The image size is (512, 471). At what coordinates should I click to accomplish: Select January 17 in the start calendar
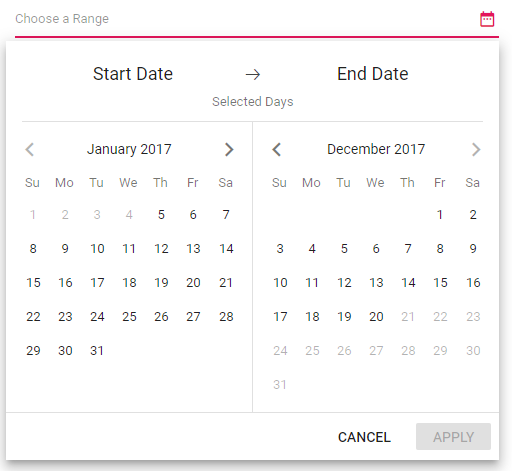(97, 283)
